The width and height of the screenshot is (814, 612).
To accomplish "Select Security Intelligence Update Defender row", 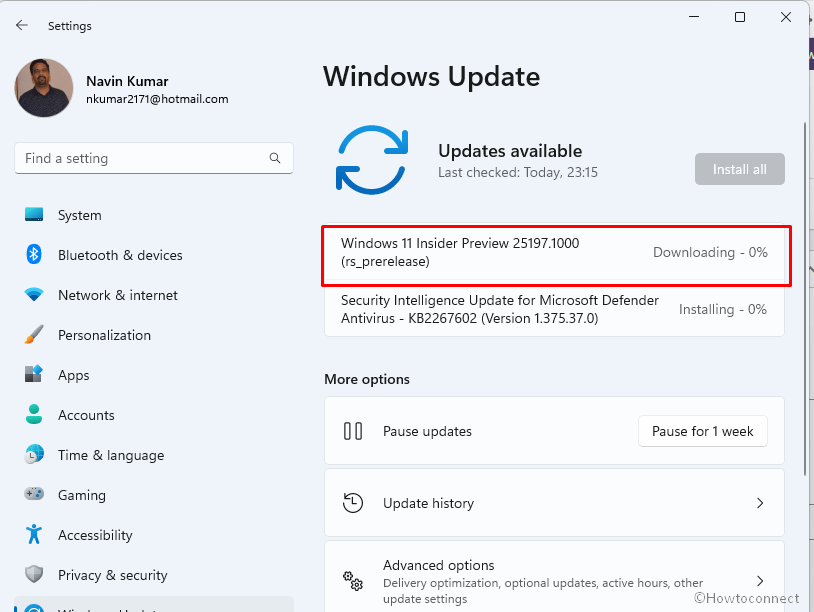I will coord(554,310).
